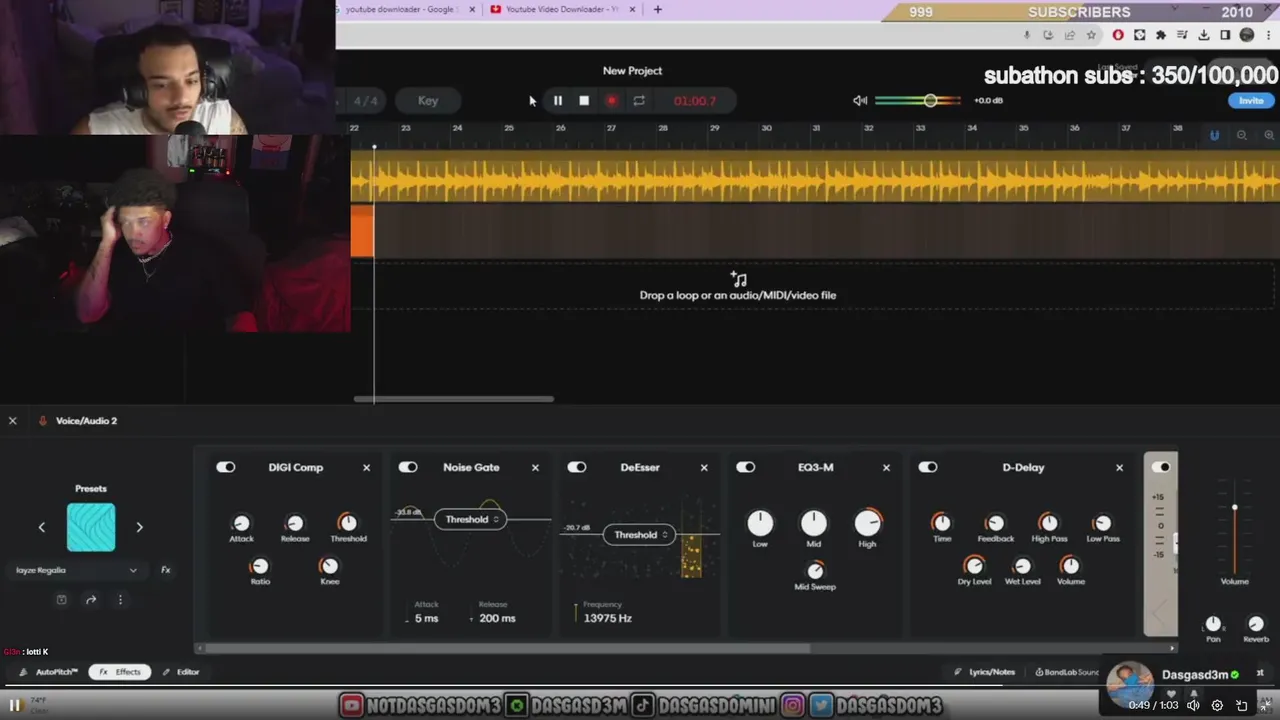Click the Noise Gate 5 ms attack value
1280x720 pixels.
pos(427,618)
